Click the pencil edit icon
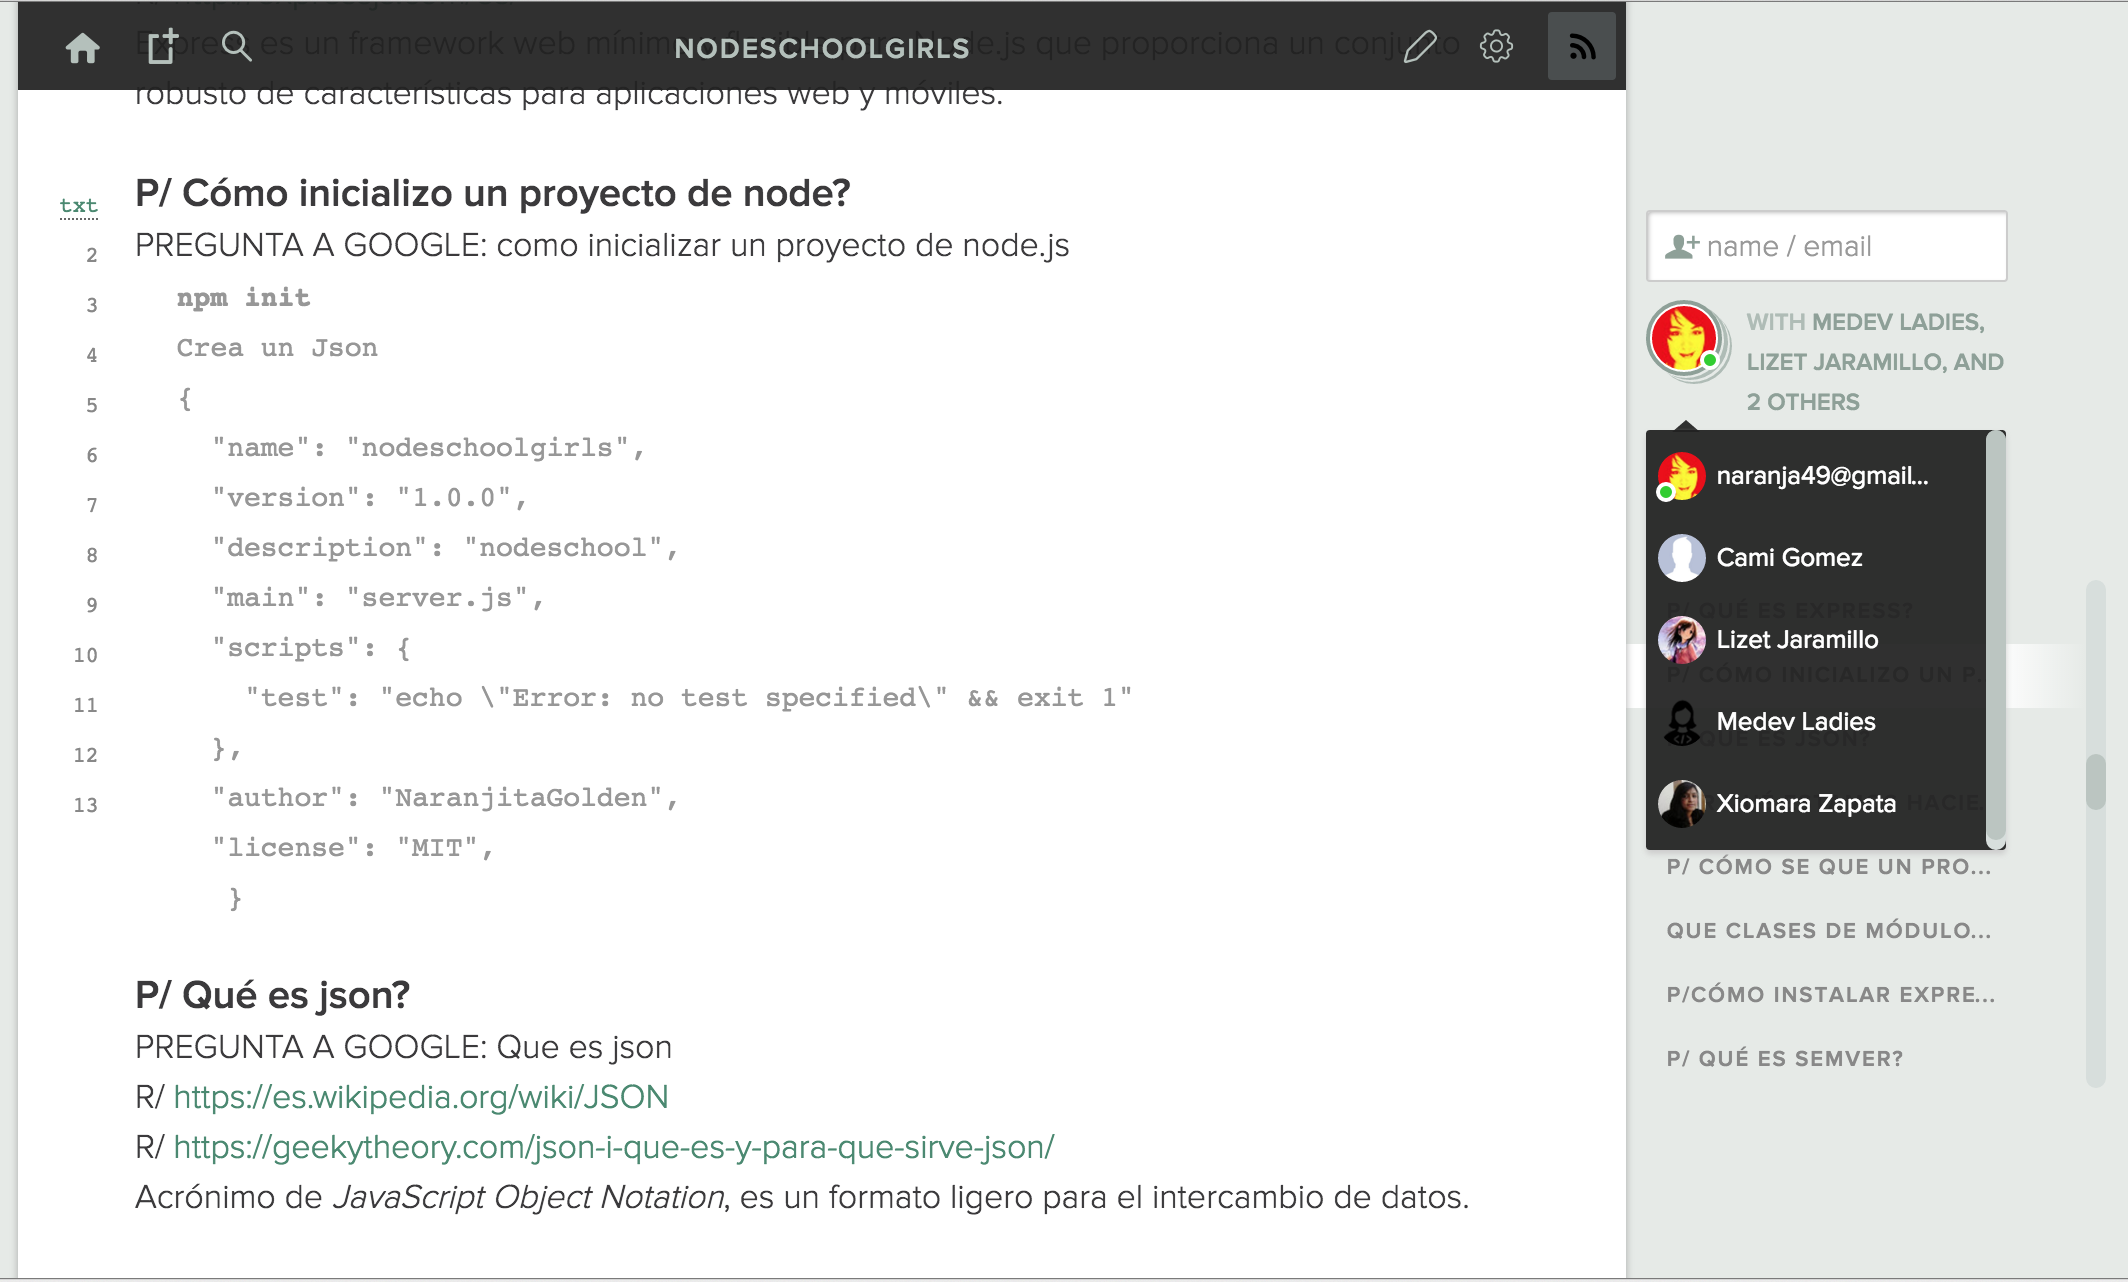2128x1282 pixels. click(x=1420, y=46)
